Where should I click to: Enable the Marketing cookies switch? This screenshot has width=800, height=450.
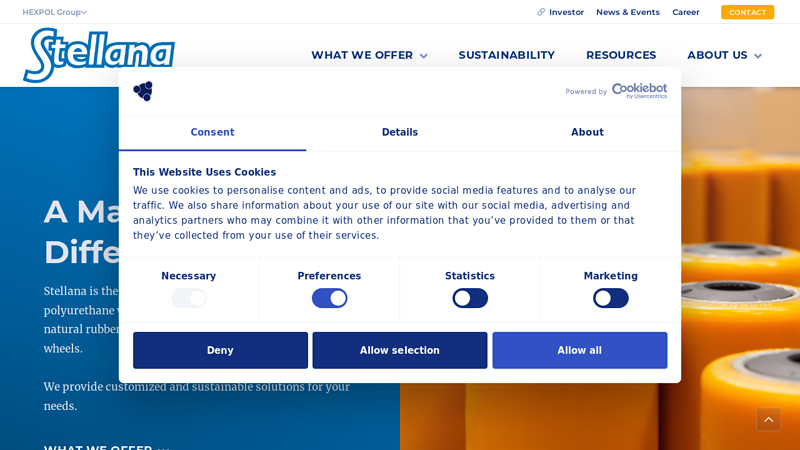click(x=611, y=298)
